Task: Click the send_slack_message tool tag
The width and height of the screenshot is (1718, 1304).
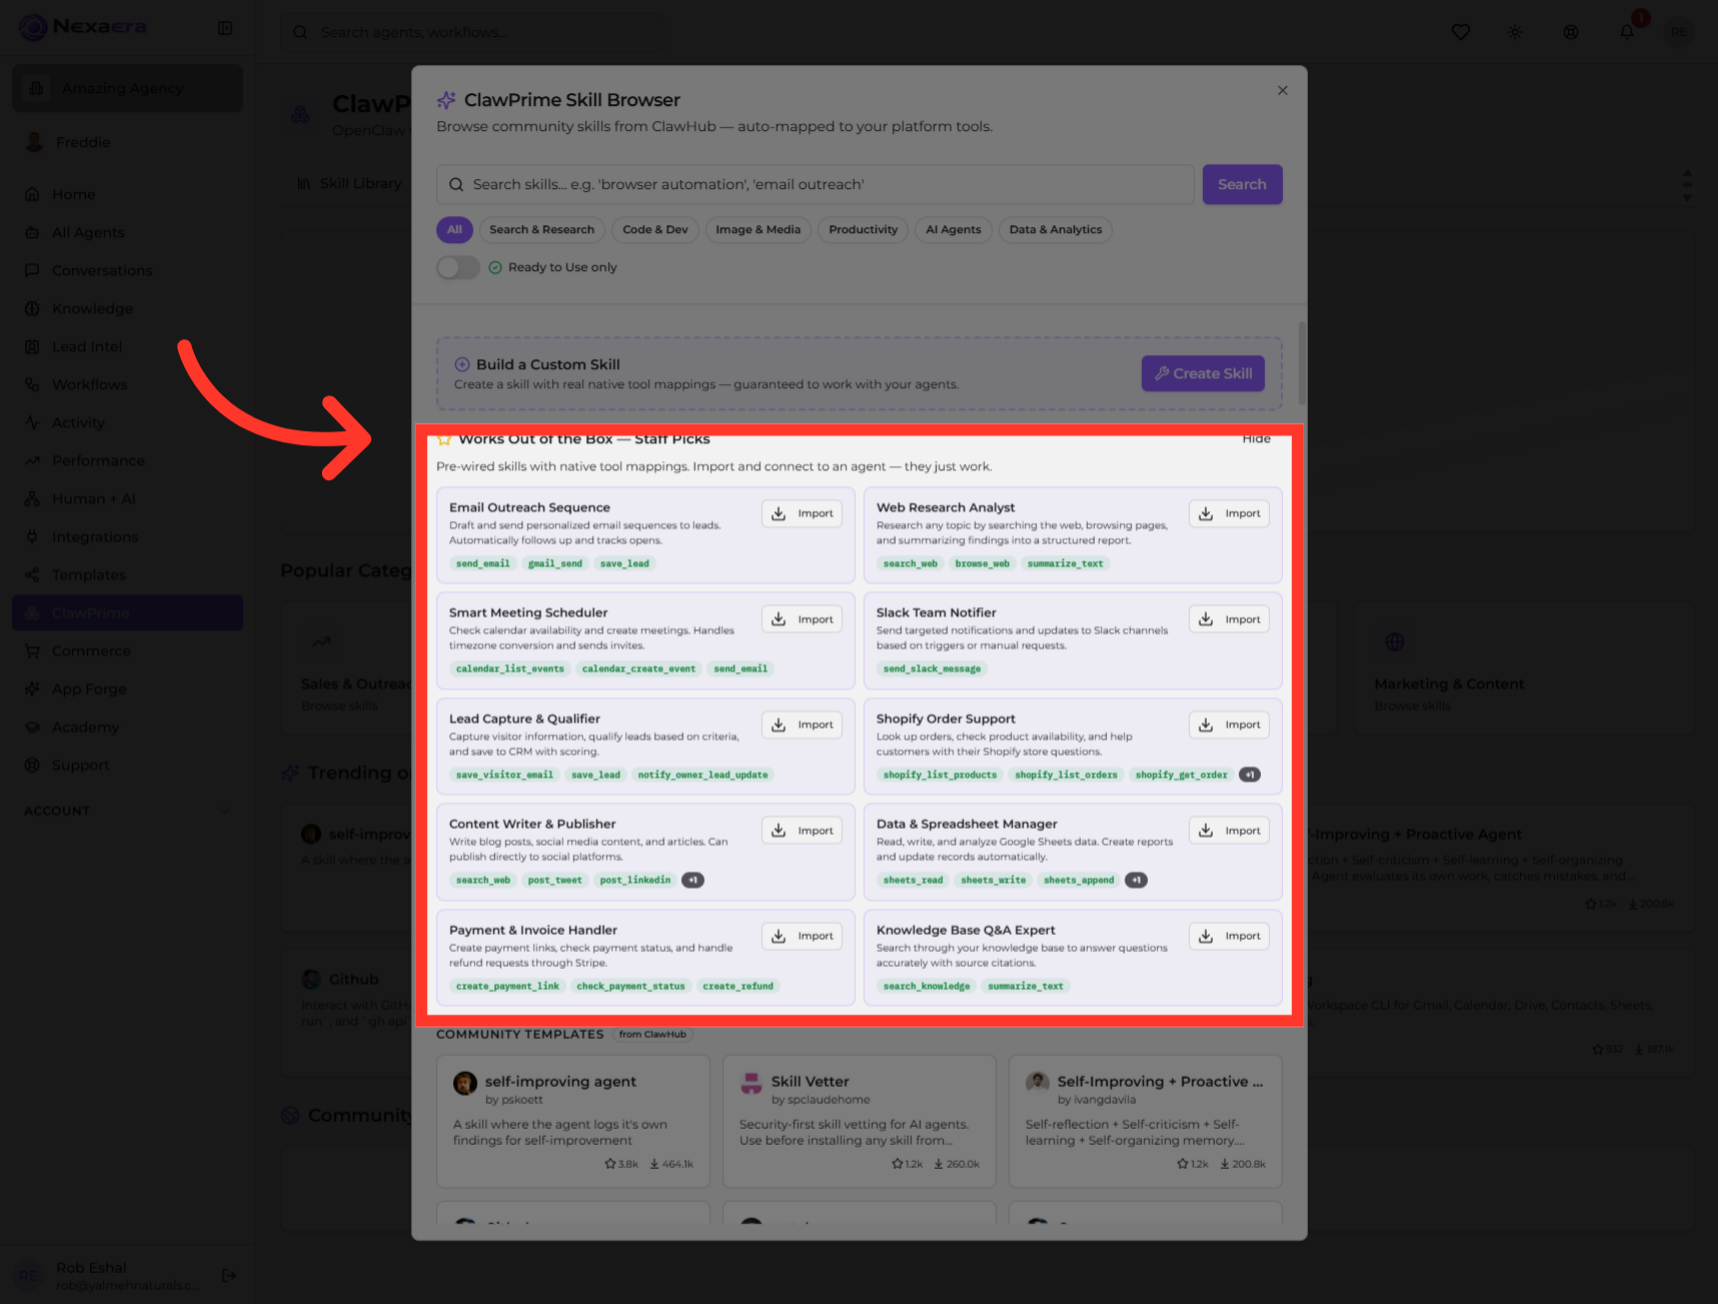Action: (932, 669)
